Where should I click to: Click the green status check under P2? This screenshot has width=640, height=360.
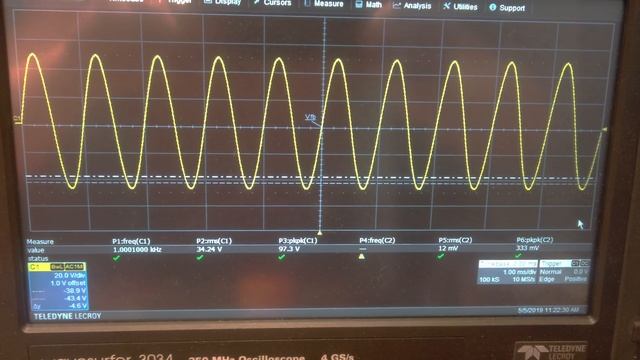click(200, 258)
